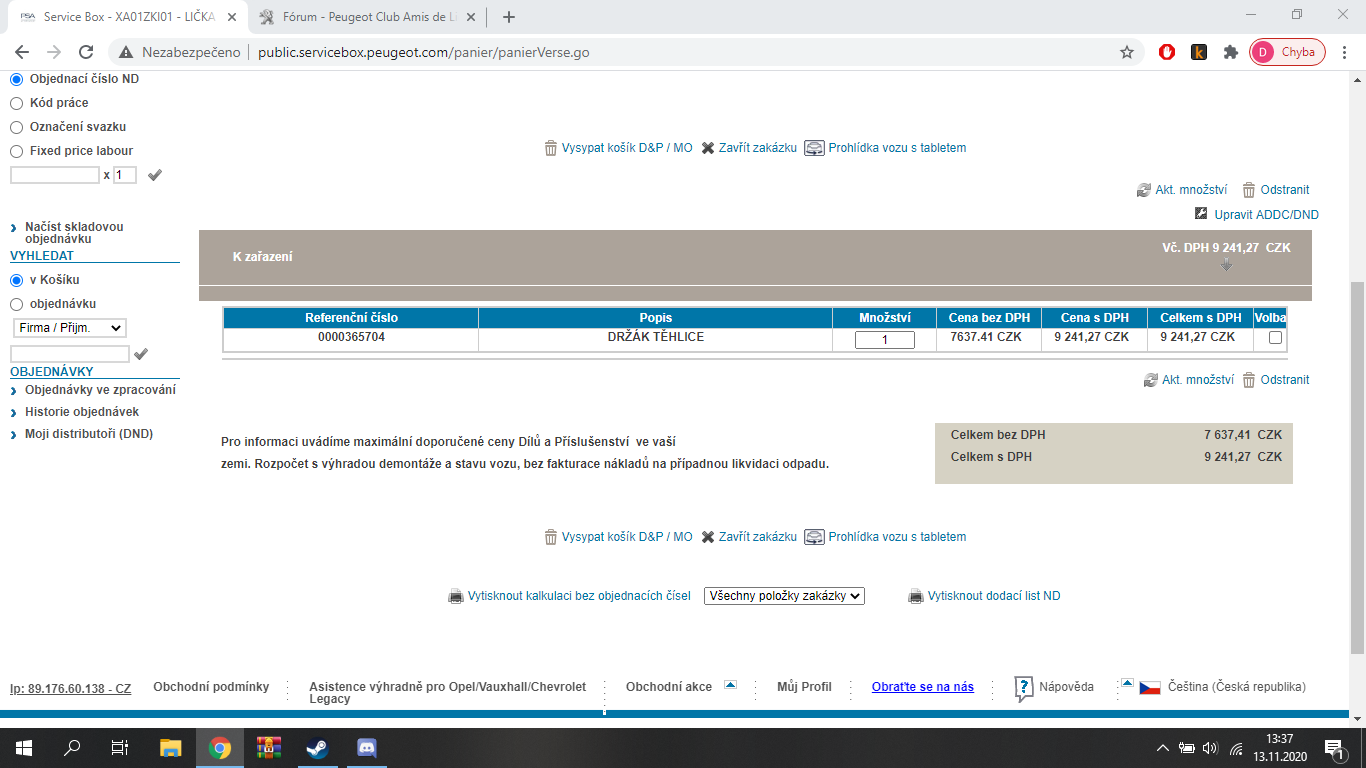Select the Kód práce radio button
Viewport: 1366px width, 768px height.
16,103
